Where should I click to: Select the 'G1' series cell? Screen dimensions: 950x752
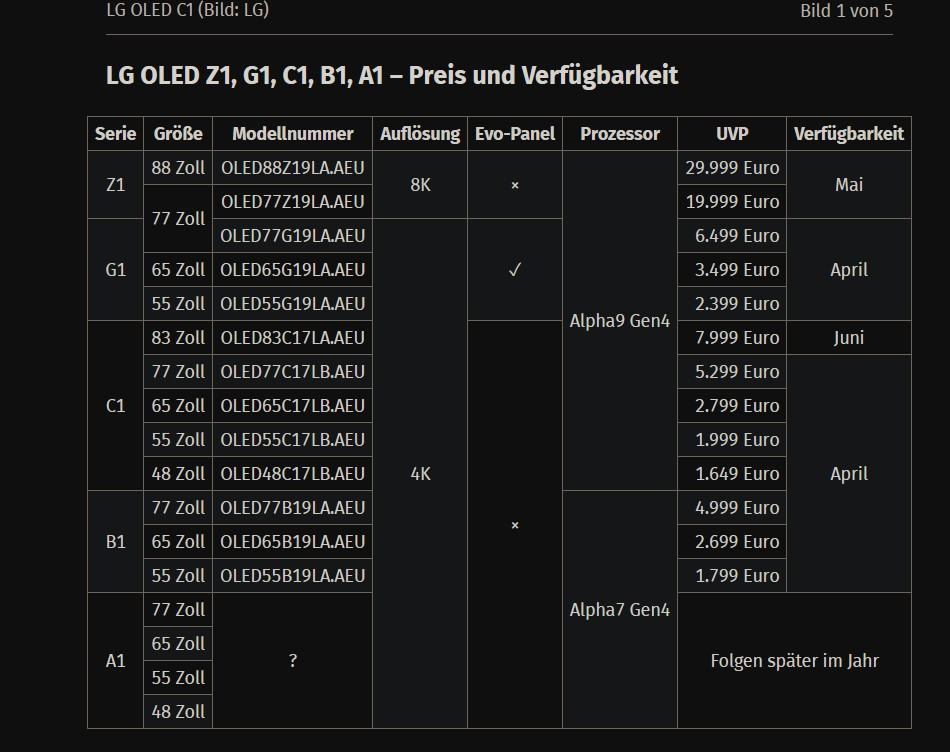pos(115,270)
